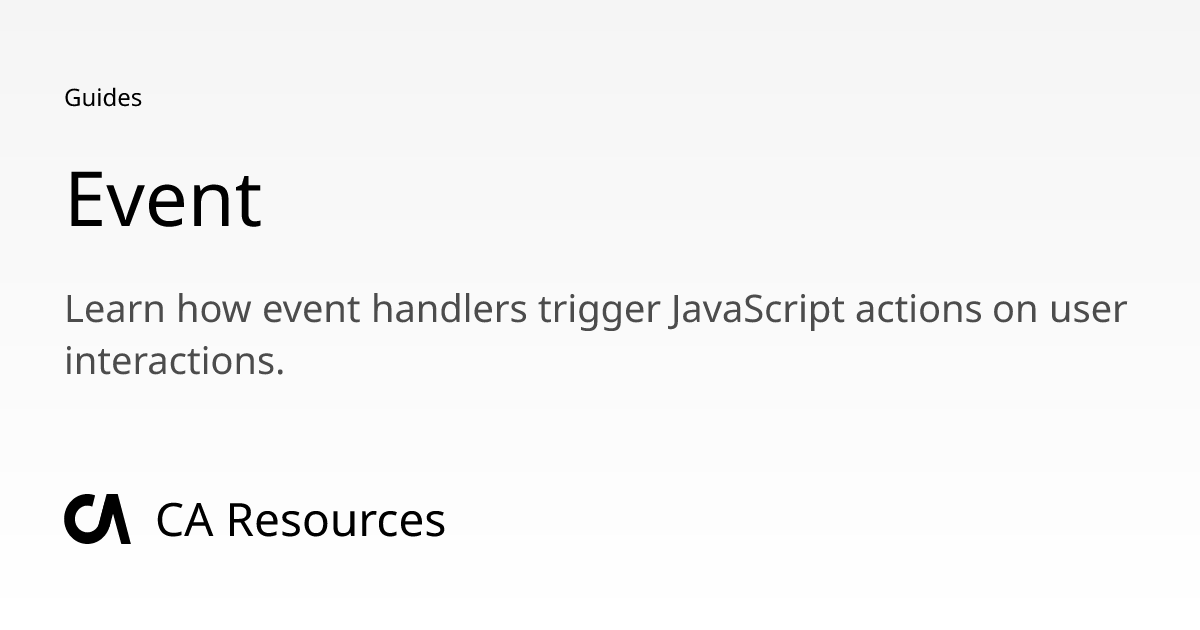Image resolution: width=1200 pixels, height=630 pixels.
Task: Click the CA text beside the logo
Action: click(x=185, y=520)
